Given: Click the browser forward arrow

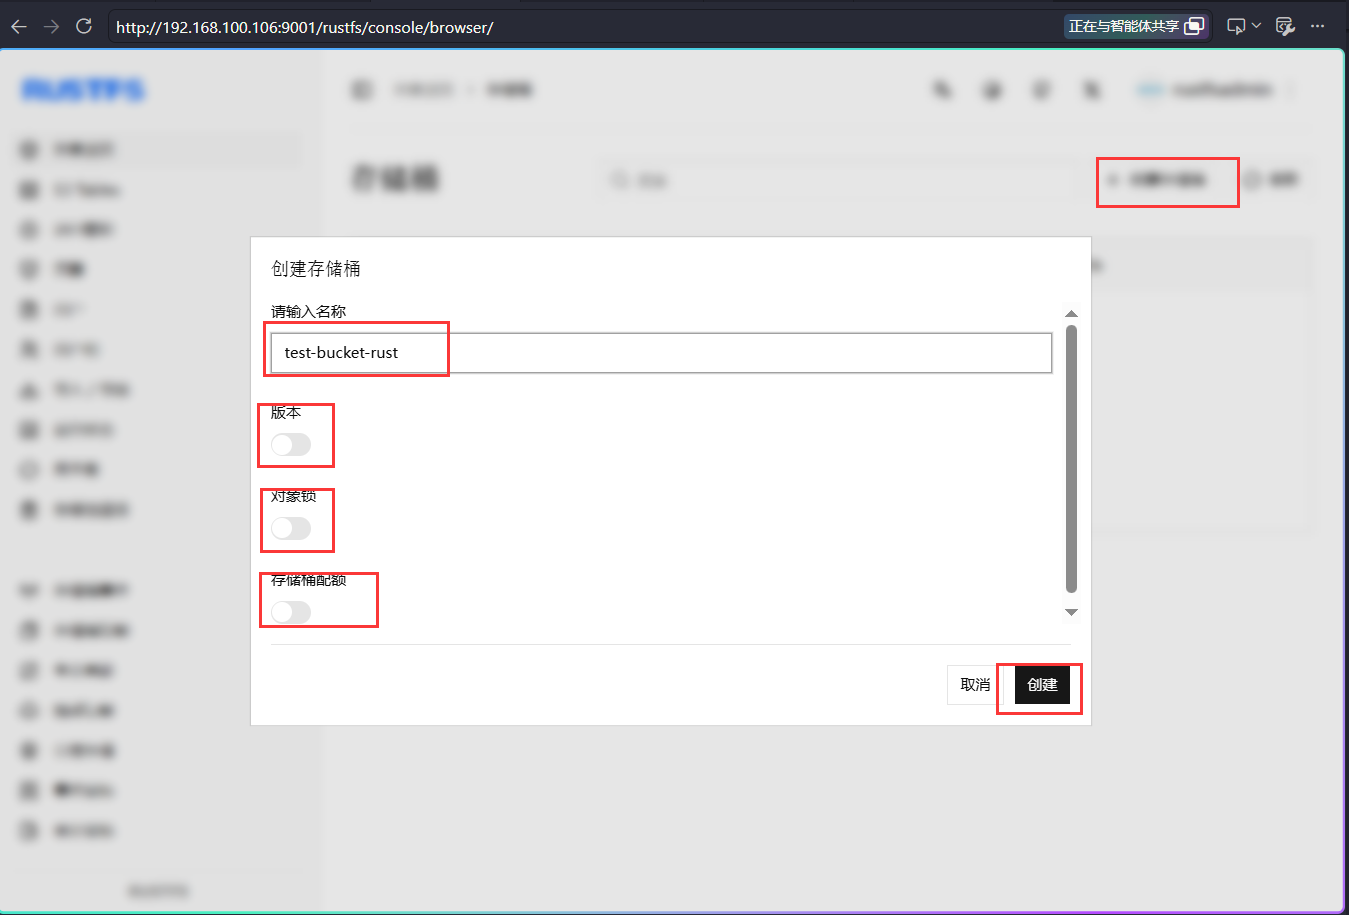Looking at the screenshot, I should point(52,27).
